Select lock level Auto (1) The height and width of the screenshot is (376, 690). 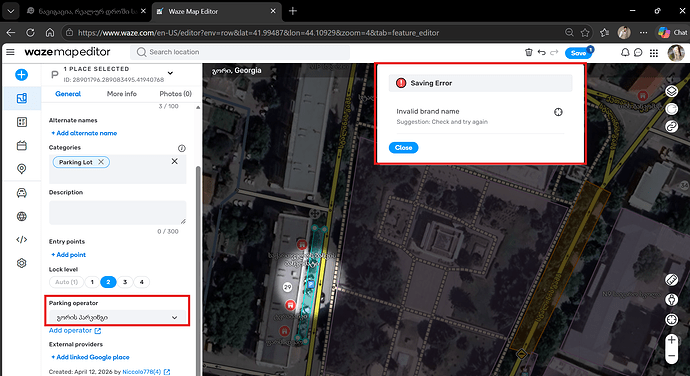(66, 282)
